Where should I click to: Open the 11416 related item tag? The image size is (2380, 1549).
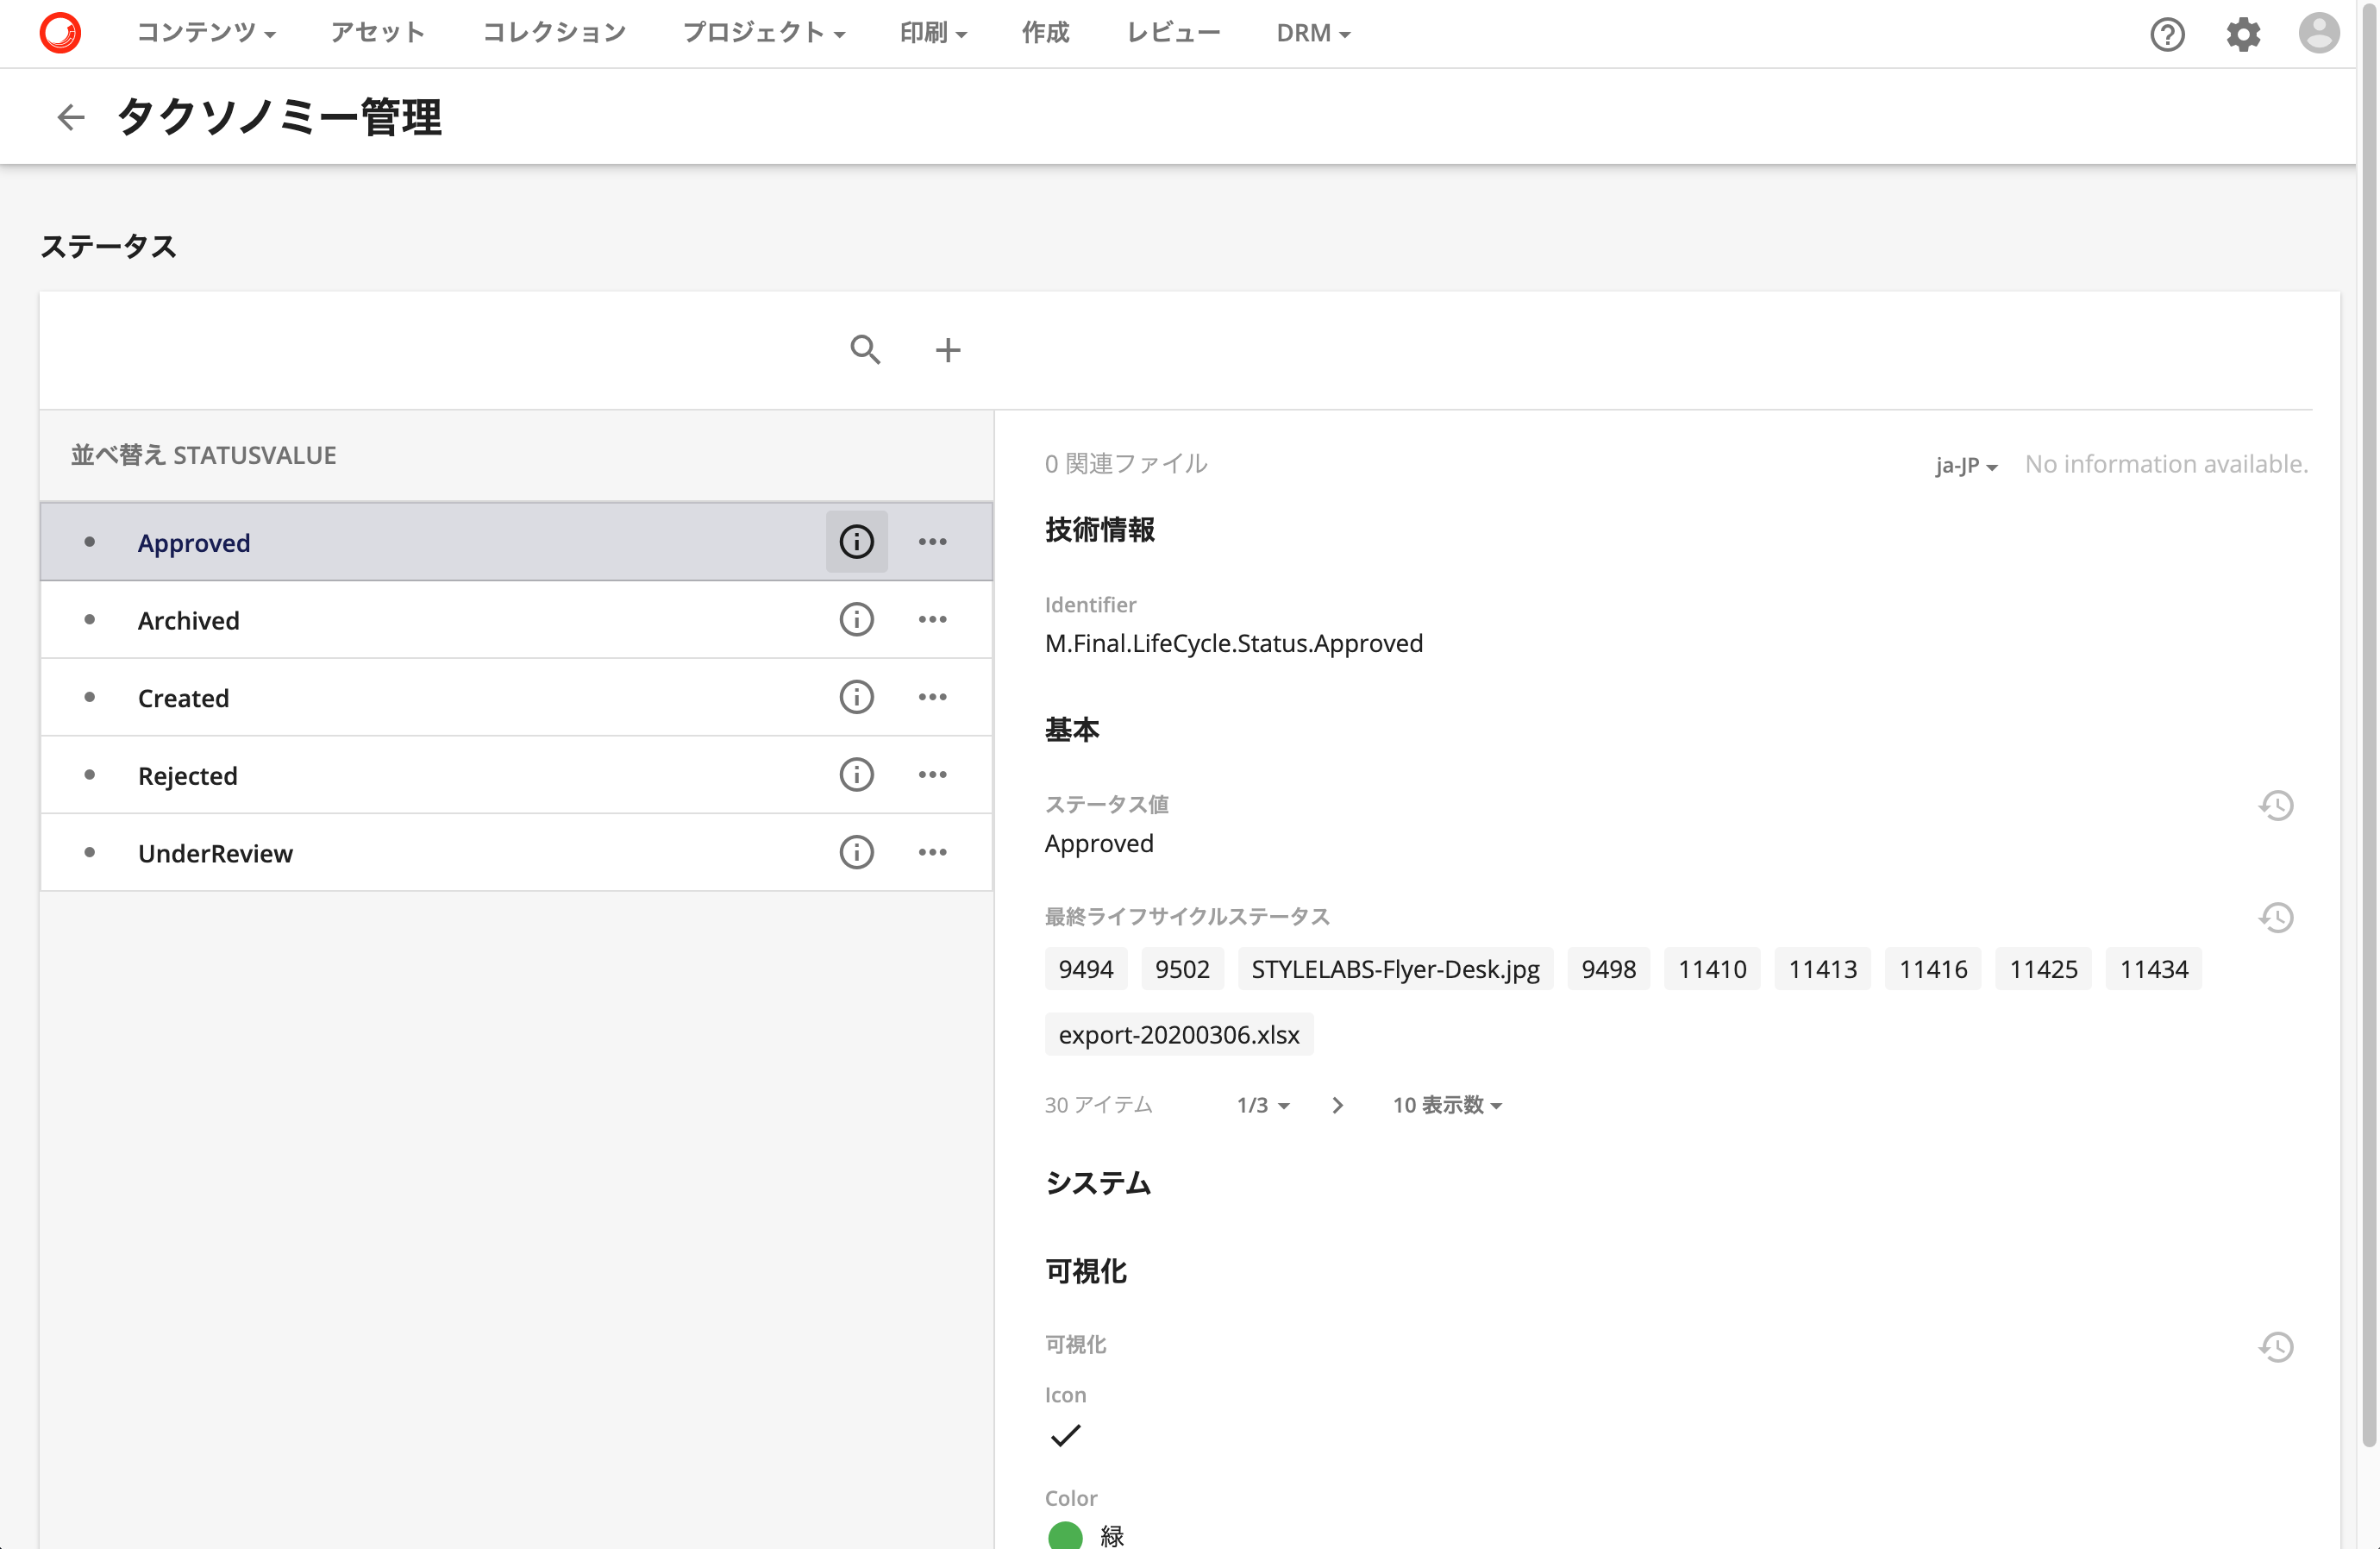(1933, 969)
